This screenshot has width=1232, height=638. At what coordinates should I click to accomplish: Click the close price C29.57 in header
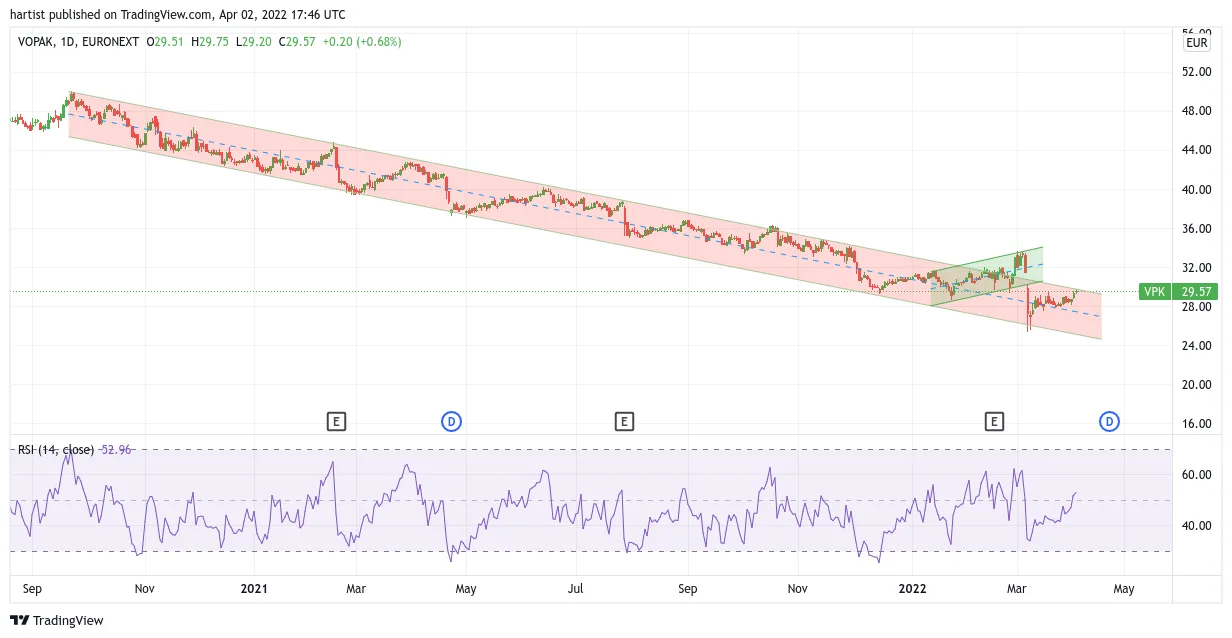(297, 42)
